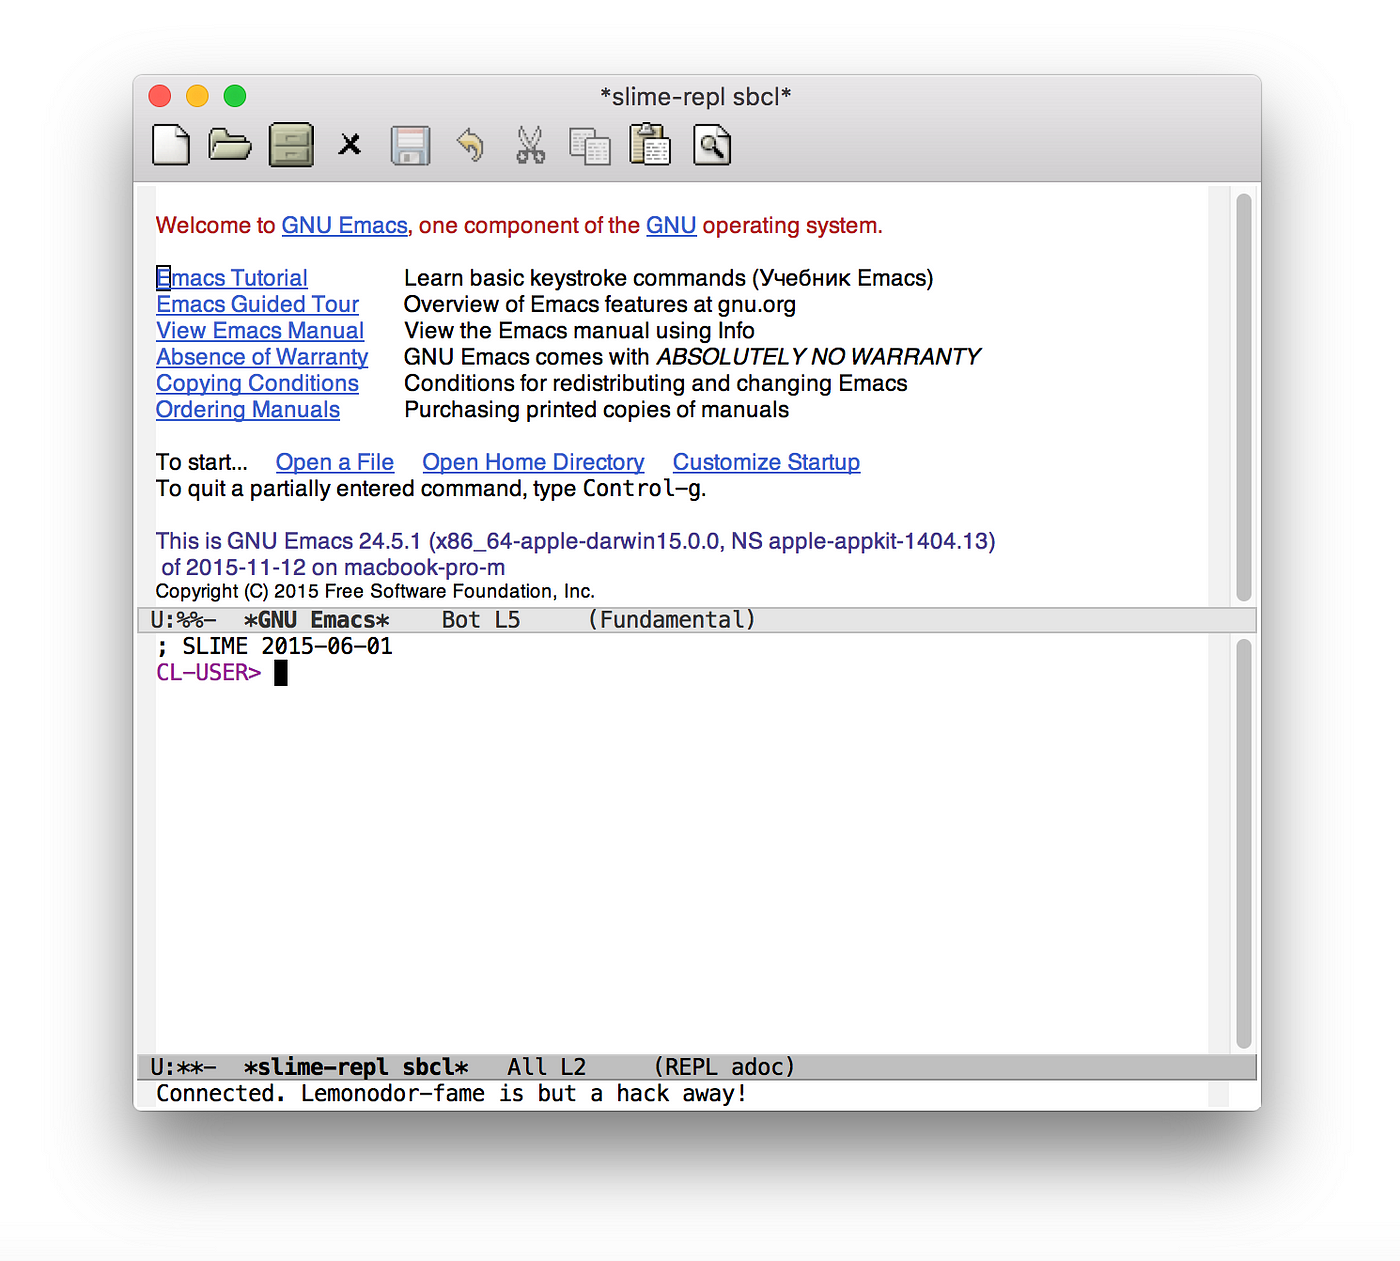The image size is (1400, 1261).
Task: Open directory with the drawer cabinet icon
Action: tap(291, 145)
